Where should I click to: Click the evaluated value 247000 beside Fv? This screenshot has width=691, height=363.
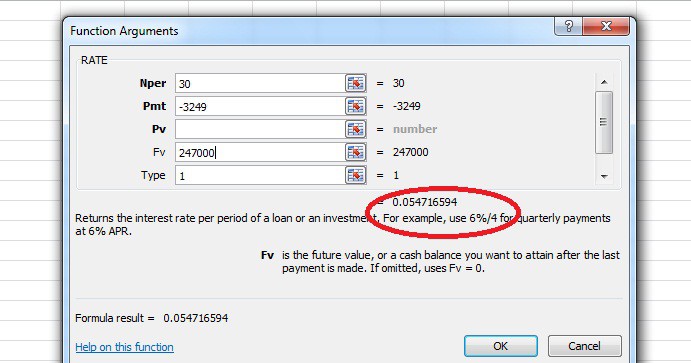click(x=410, y=152)
